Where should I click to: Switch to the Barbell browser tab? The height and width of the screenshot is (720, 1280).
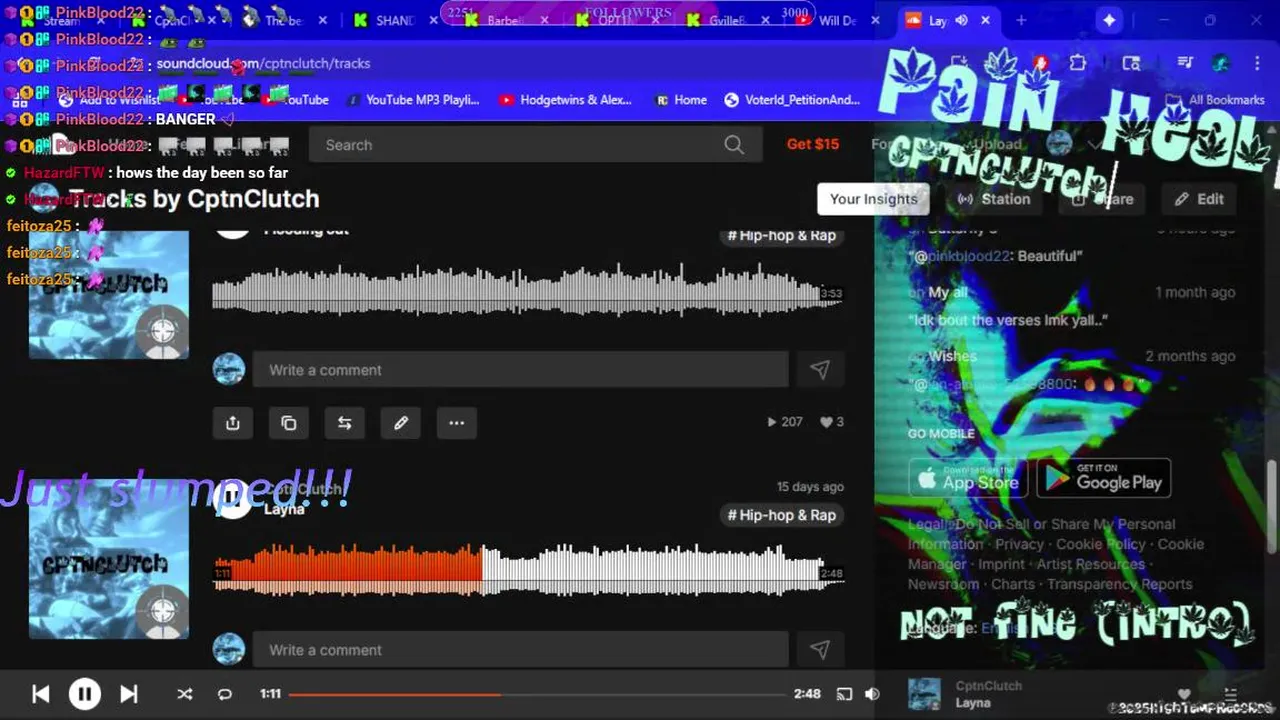point(506,20)
